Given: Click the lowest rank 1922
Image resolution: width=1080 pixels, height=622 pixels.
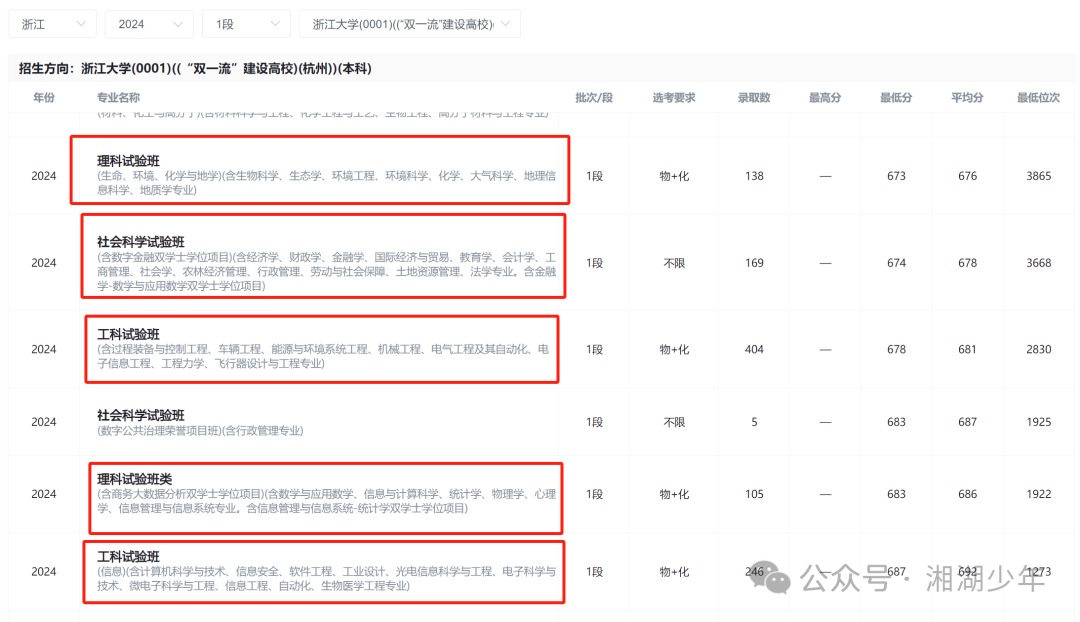Looking at the screenshot, I should click(1039, 494).
